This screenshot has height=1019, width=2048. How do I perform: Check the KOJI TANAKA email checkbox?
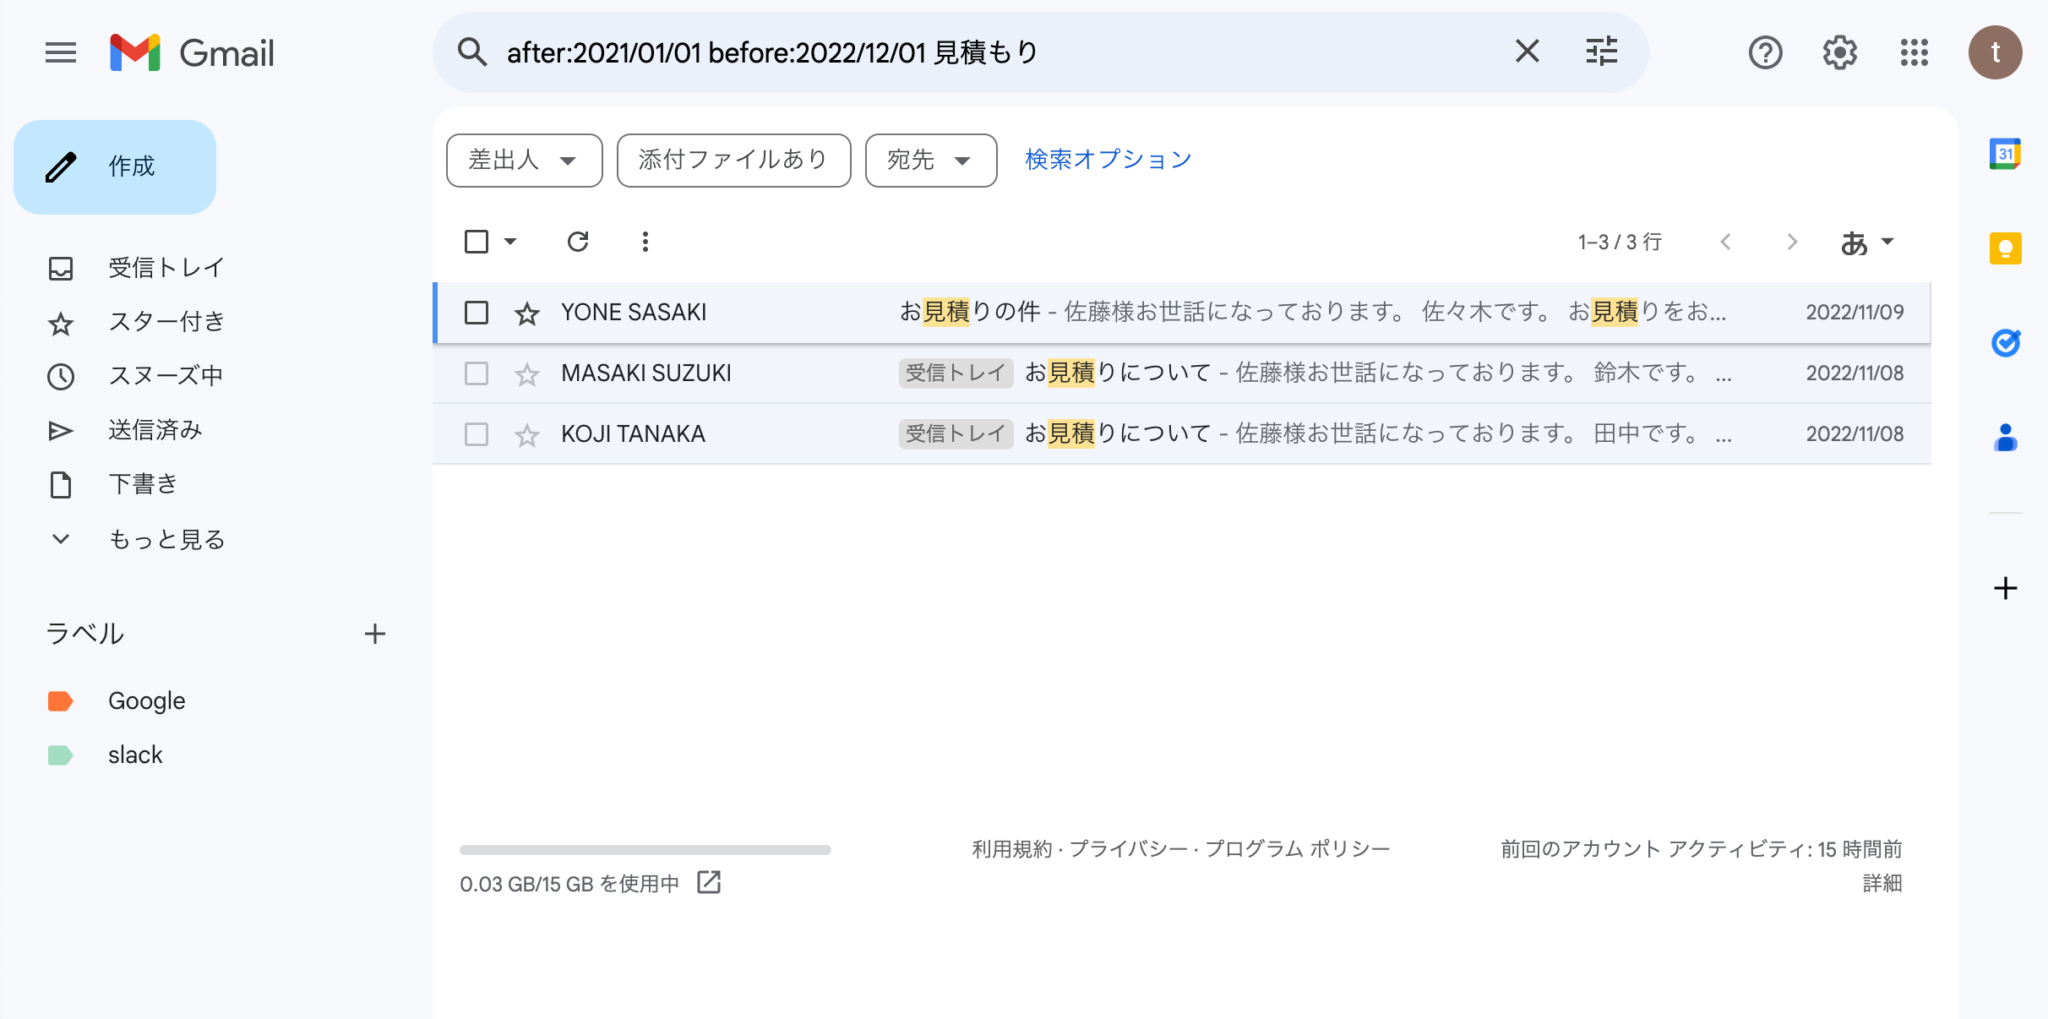476,434
